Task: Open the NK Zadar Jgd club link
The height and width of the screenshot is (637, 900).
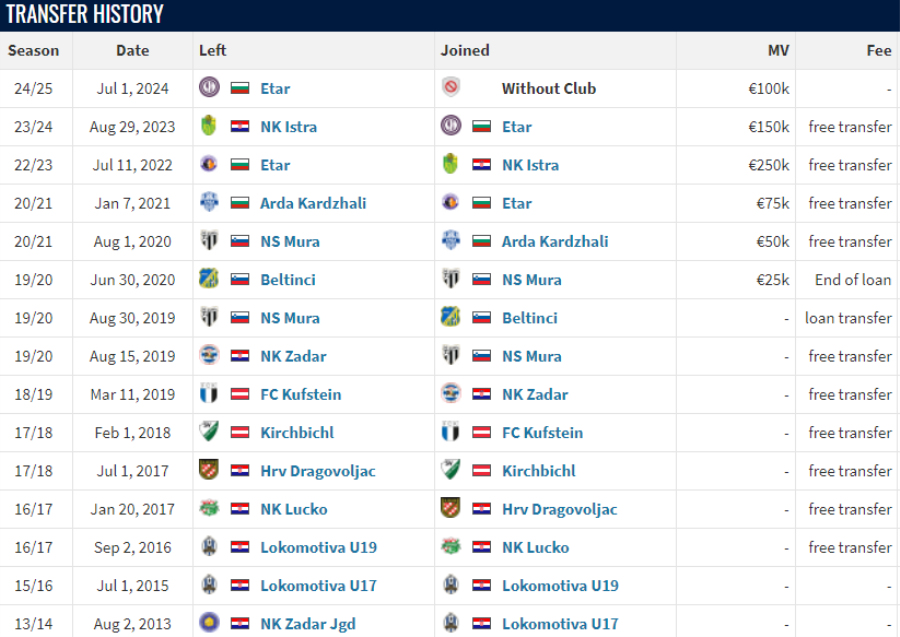Action: [x=308, y=624]
